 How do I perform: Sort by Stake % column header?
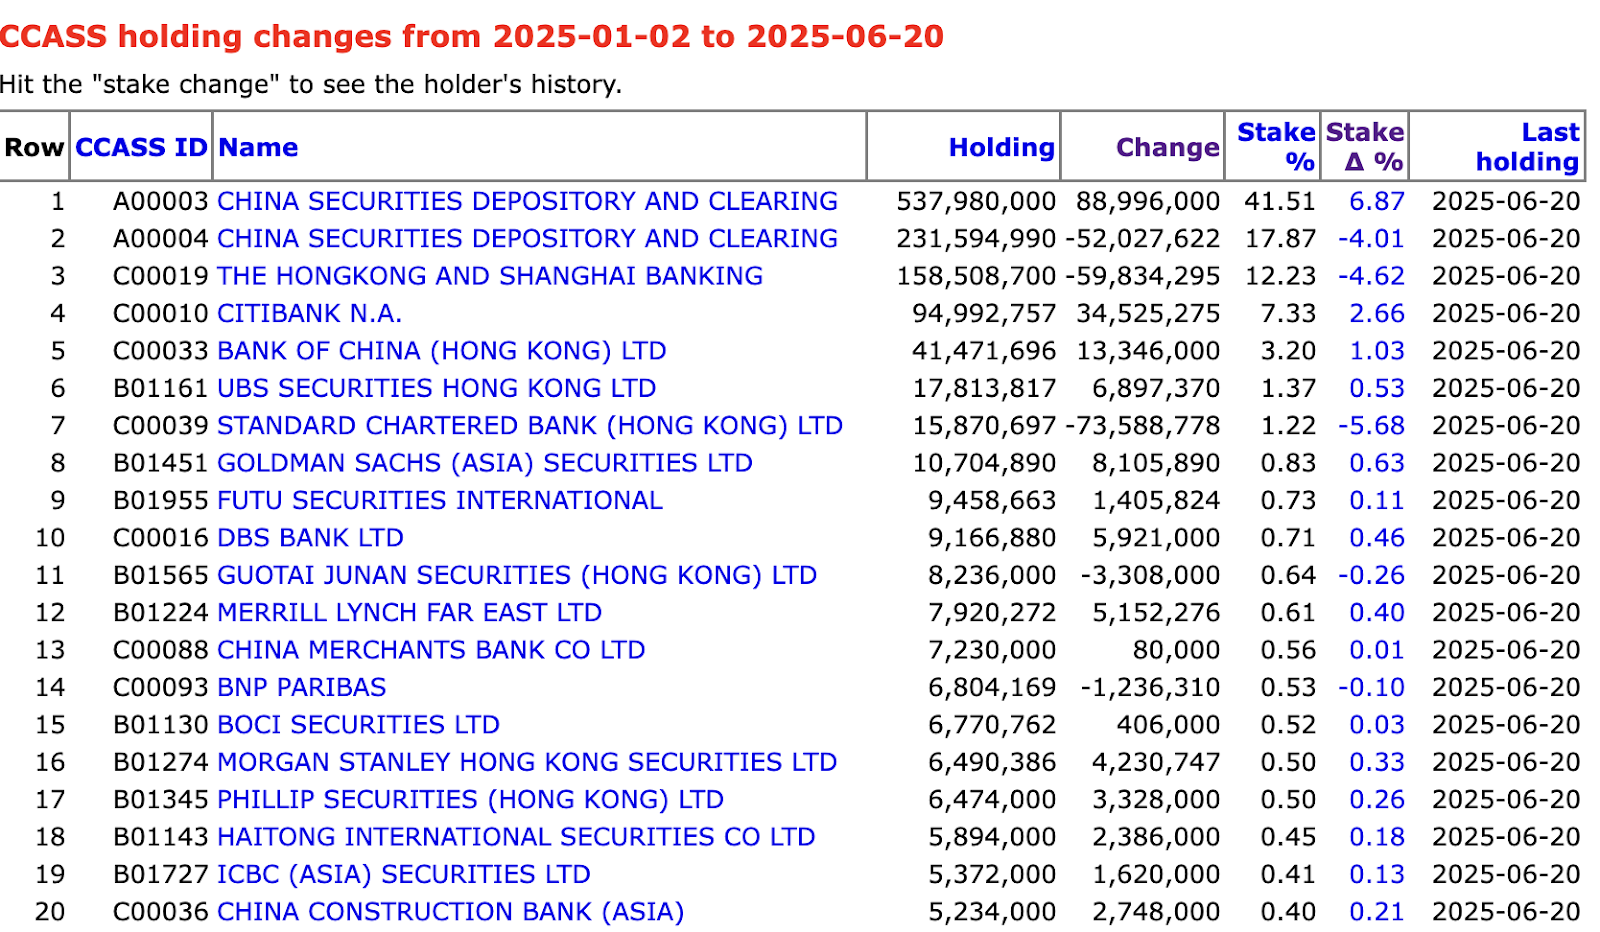coord(1276,147)
